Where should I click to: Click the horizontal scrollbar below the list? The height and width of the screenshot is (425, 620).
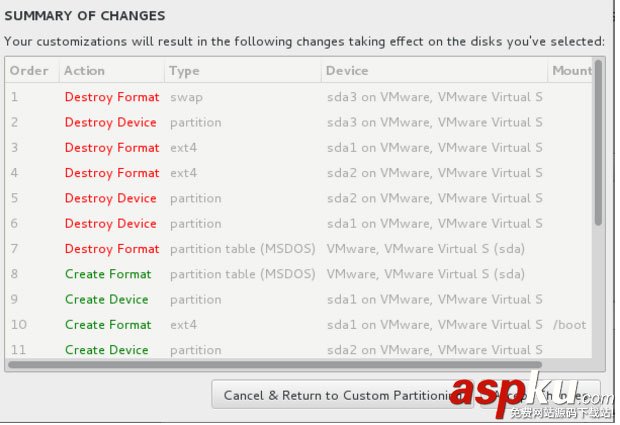click(x=274, y=365)
